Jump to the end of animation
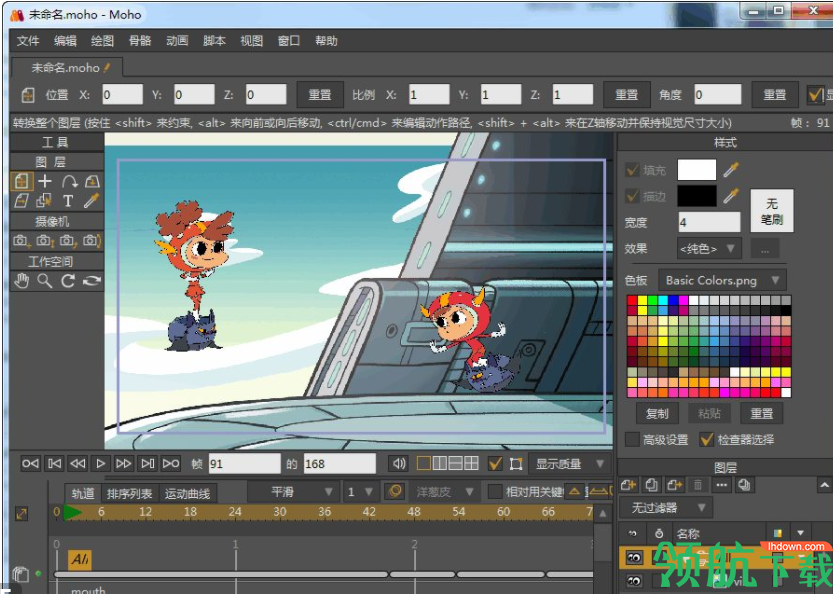 pos(171,464)
